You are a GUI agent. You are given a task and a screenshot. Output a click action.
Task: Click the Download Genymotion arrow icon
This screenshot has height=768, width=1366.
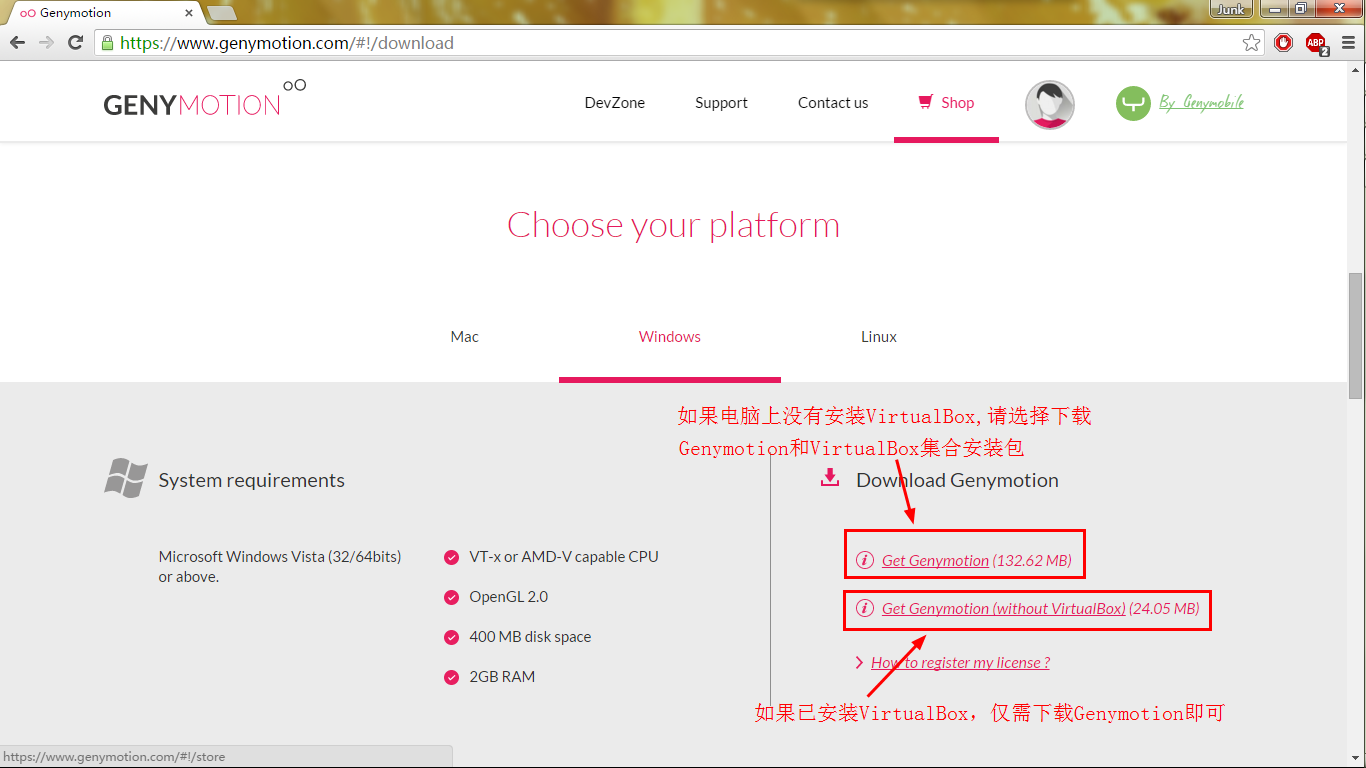829,478
